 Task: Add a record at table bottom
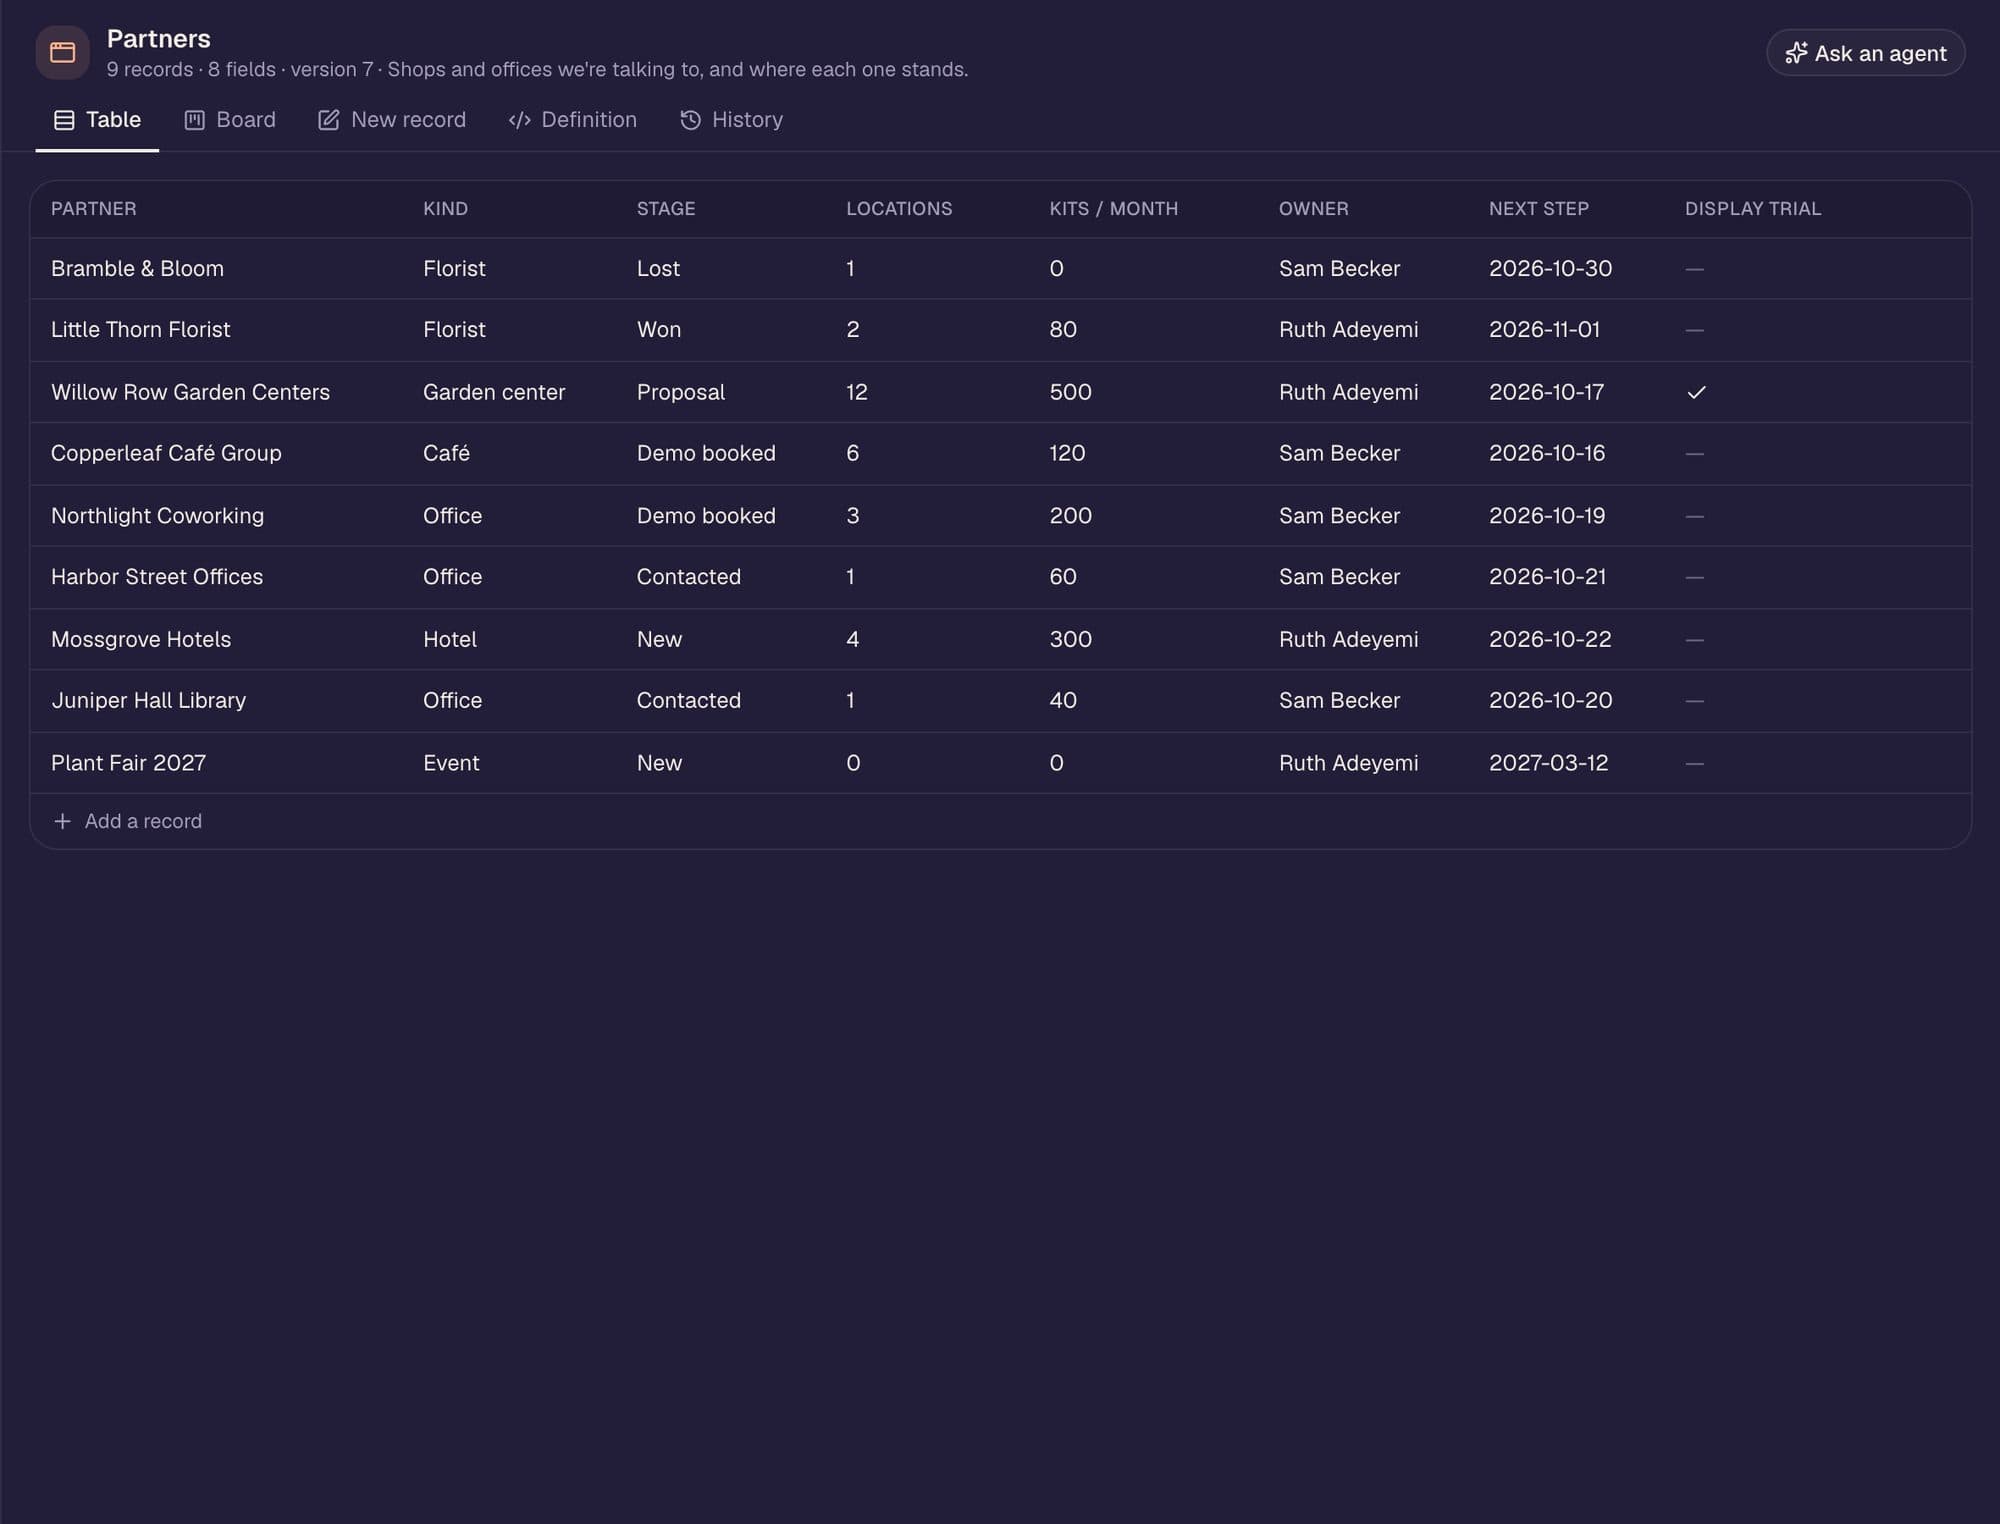[127, 821]
